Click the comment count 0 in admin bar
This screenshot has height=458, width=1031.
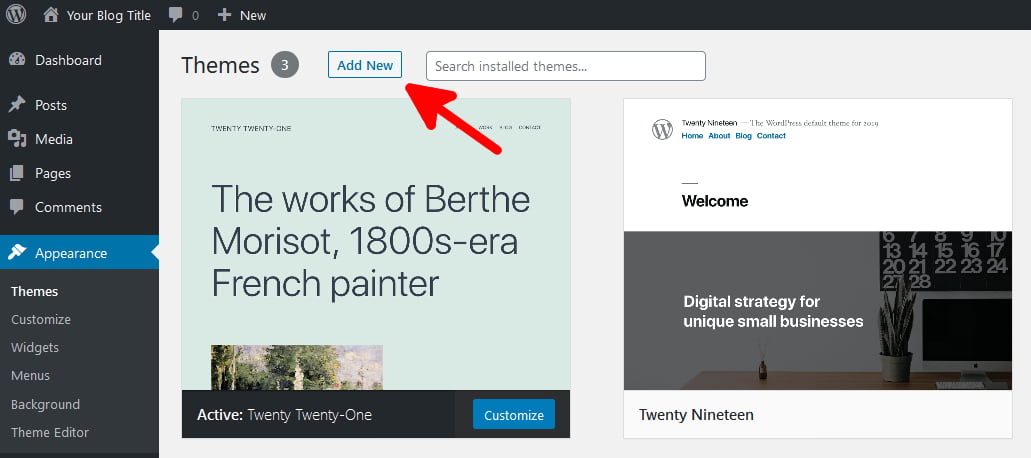pyautogui.click(x=195, y=16)
